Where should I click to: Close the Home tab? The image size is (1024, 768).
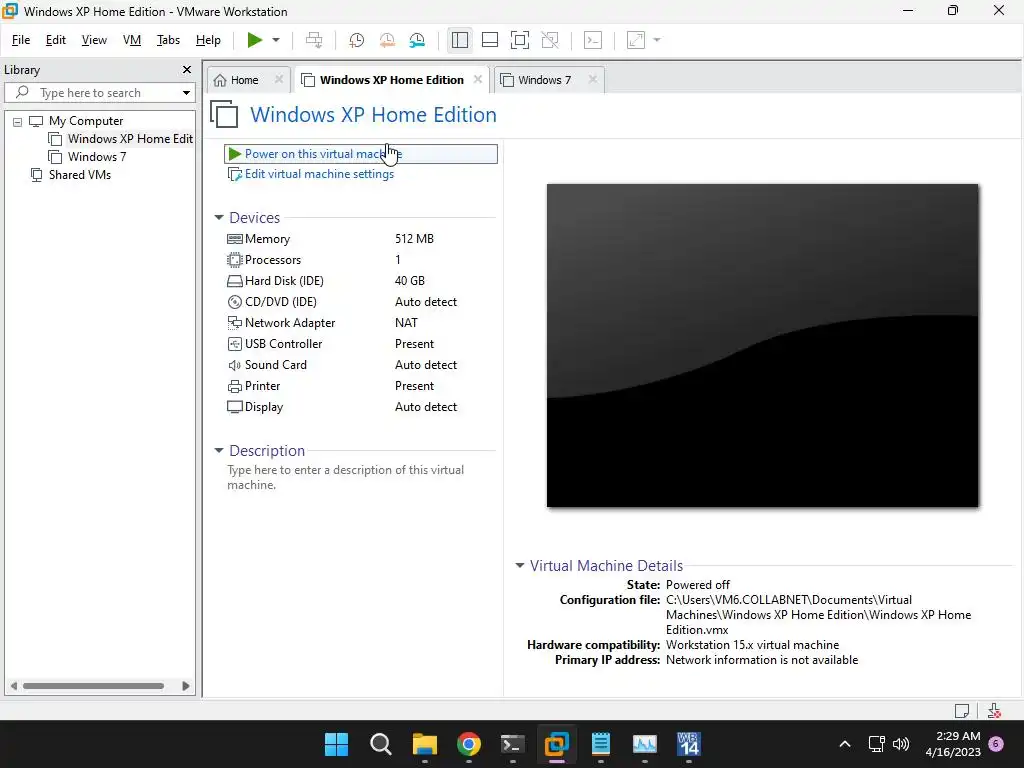click(x=279, y=79)
